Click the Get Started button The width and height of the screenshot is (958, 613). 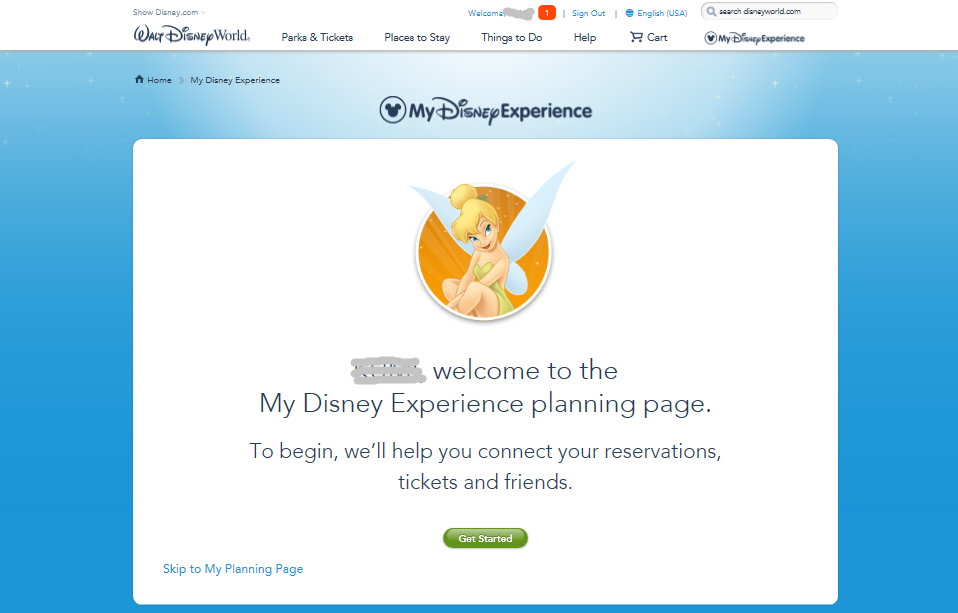[485, 538]
